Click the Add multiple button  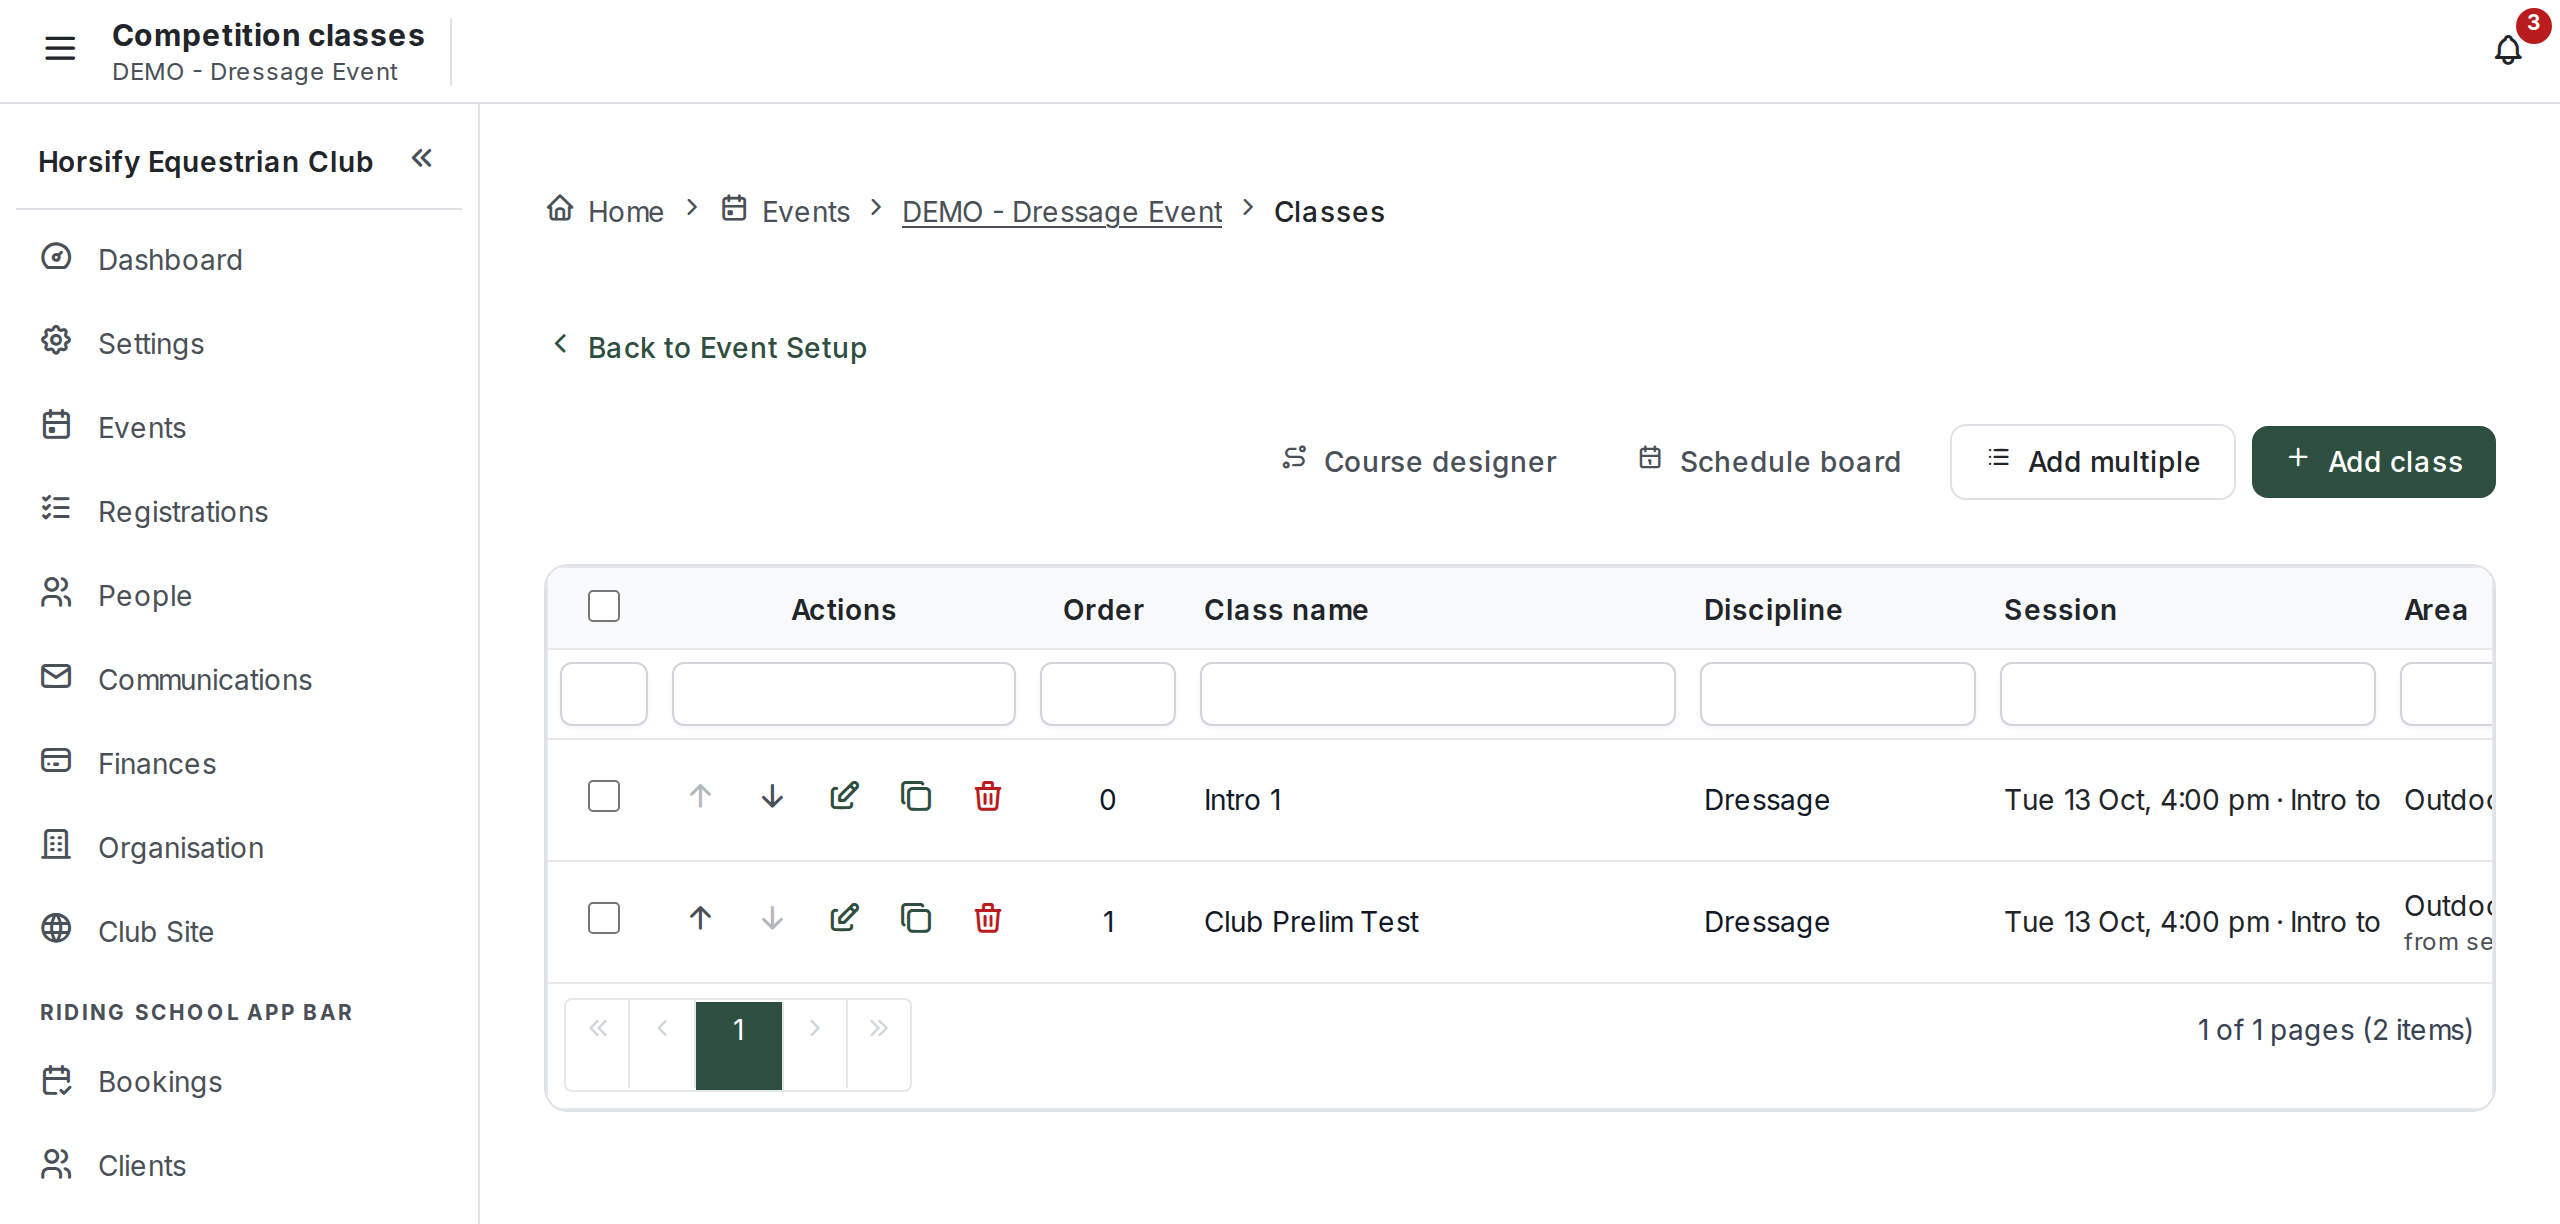pos(2092,461)
